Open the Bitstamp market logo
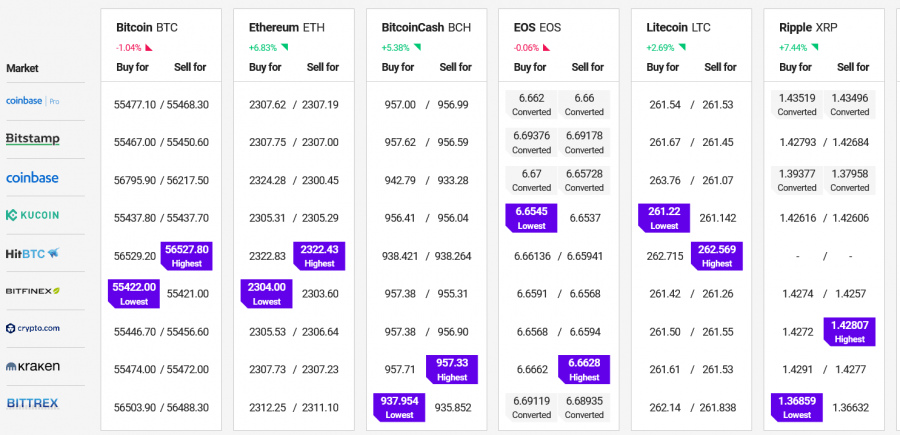Image resolution: width=900 pixels, height=435 pixels. point(33,139)
